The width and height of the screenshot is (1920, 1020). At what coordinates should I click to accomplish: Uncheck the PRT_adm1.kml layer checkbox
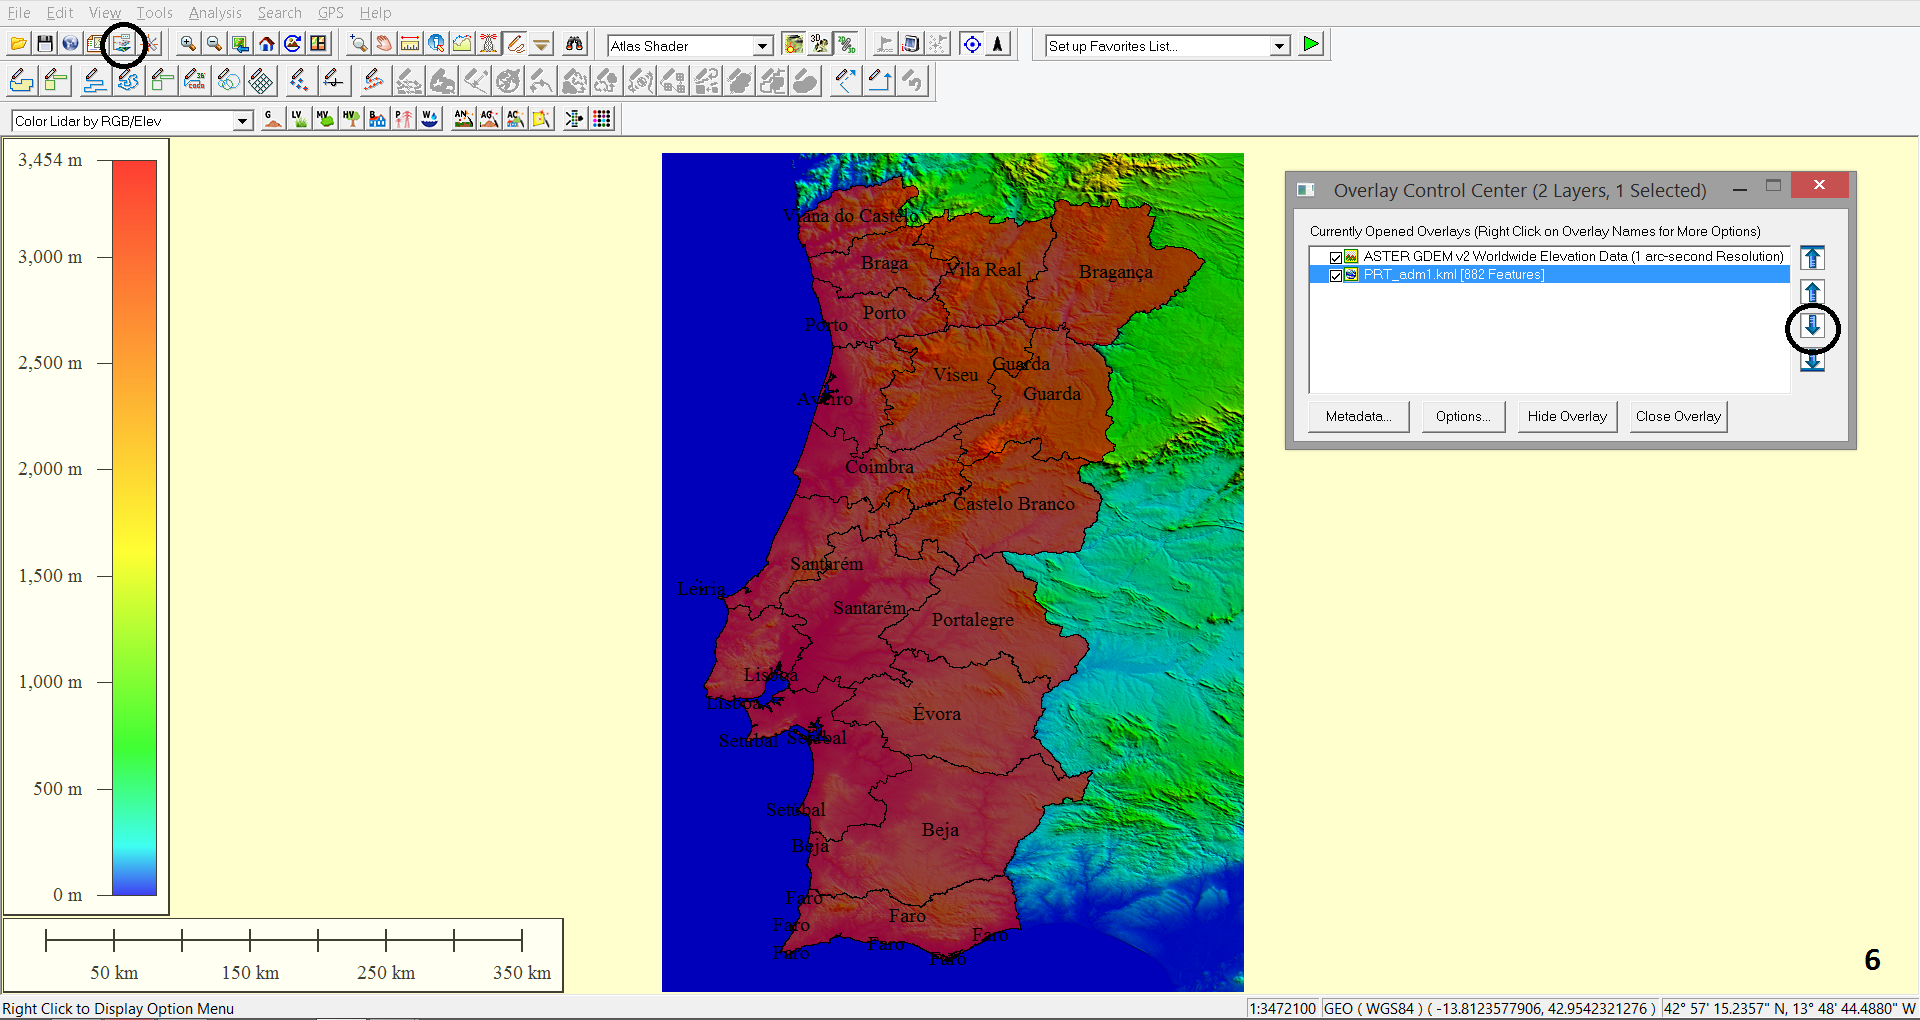coord(1335,275)
